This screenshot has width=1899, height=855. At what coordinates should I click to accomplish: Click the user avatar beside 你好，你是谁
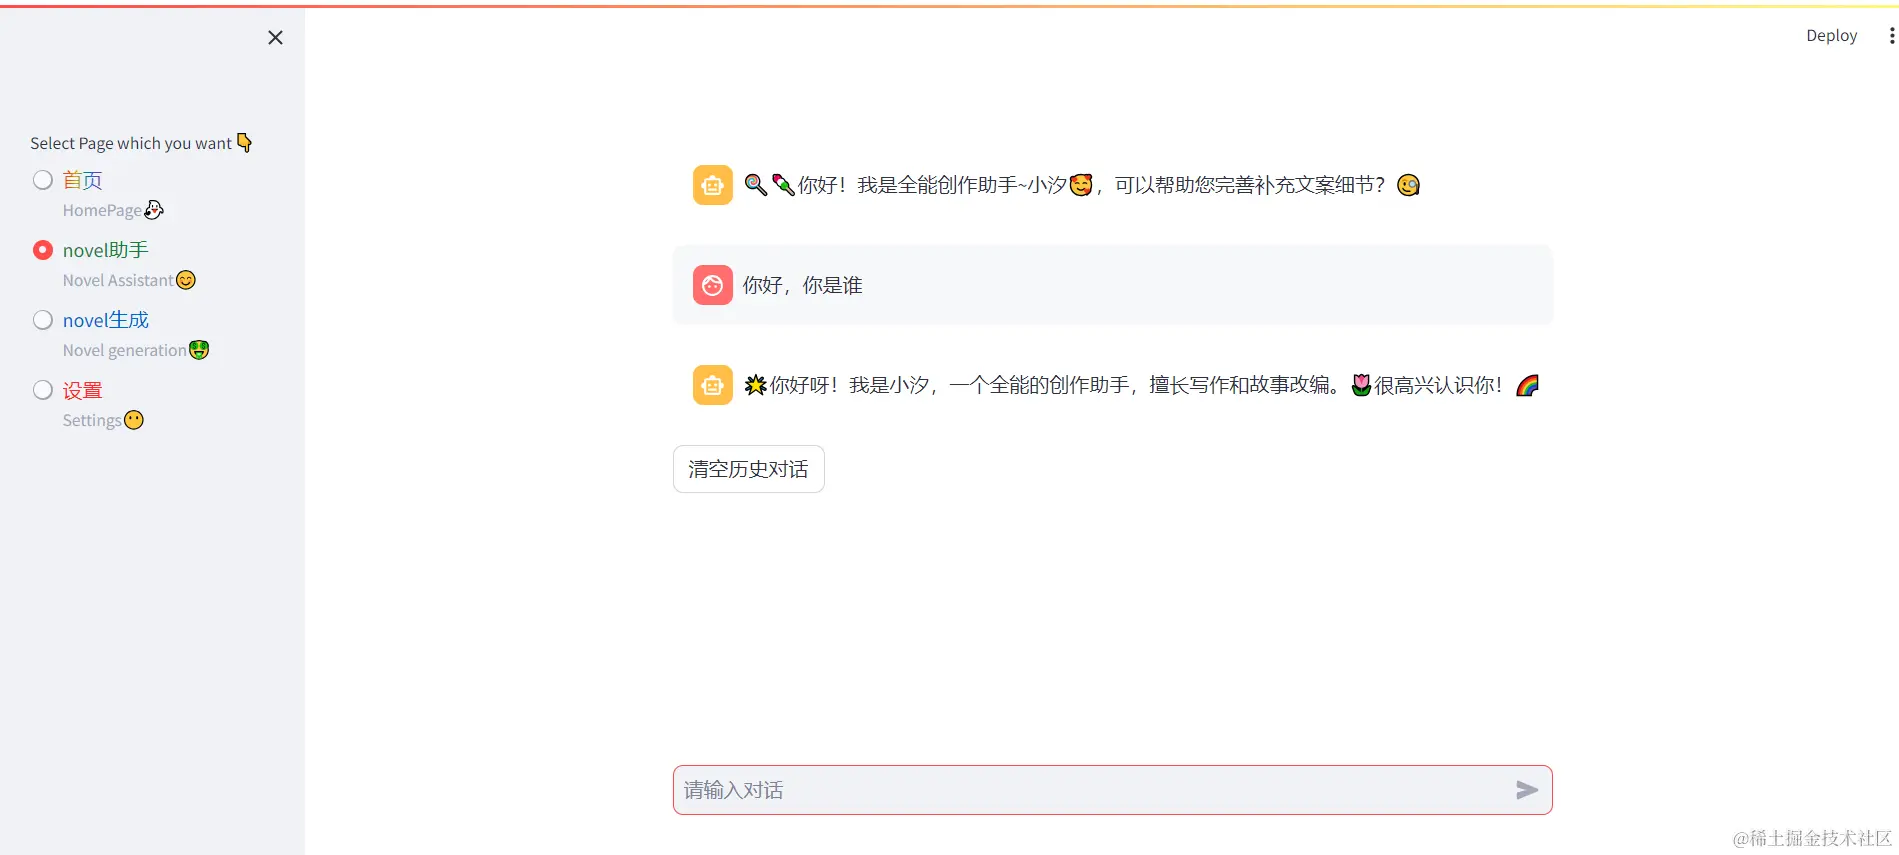[x=713, y=285]
